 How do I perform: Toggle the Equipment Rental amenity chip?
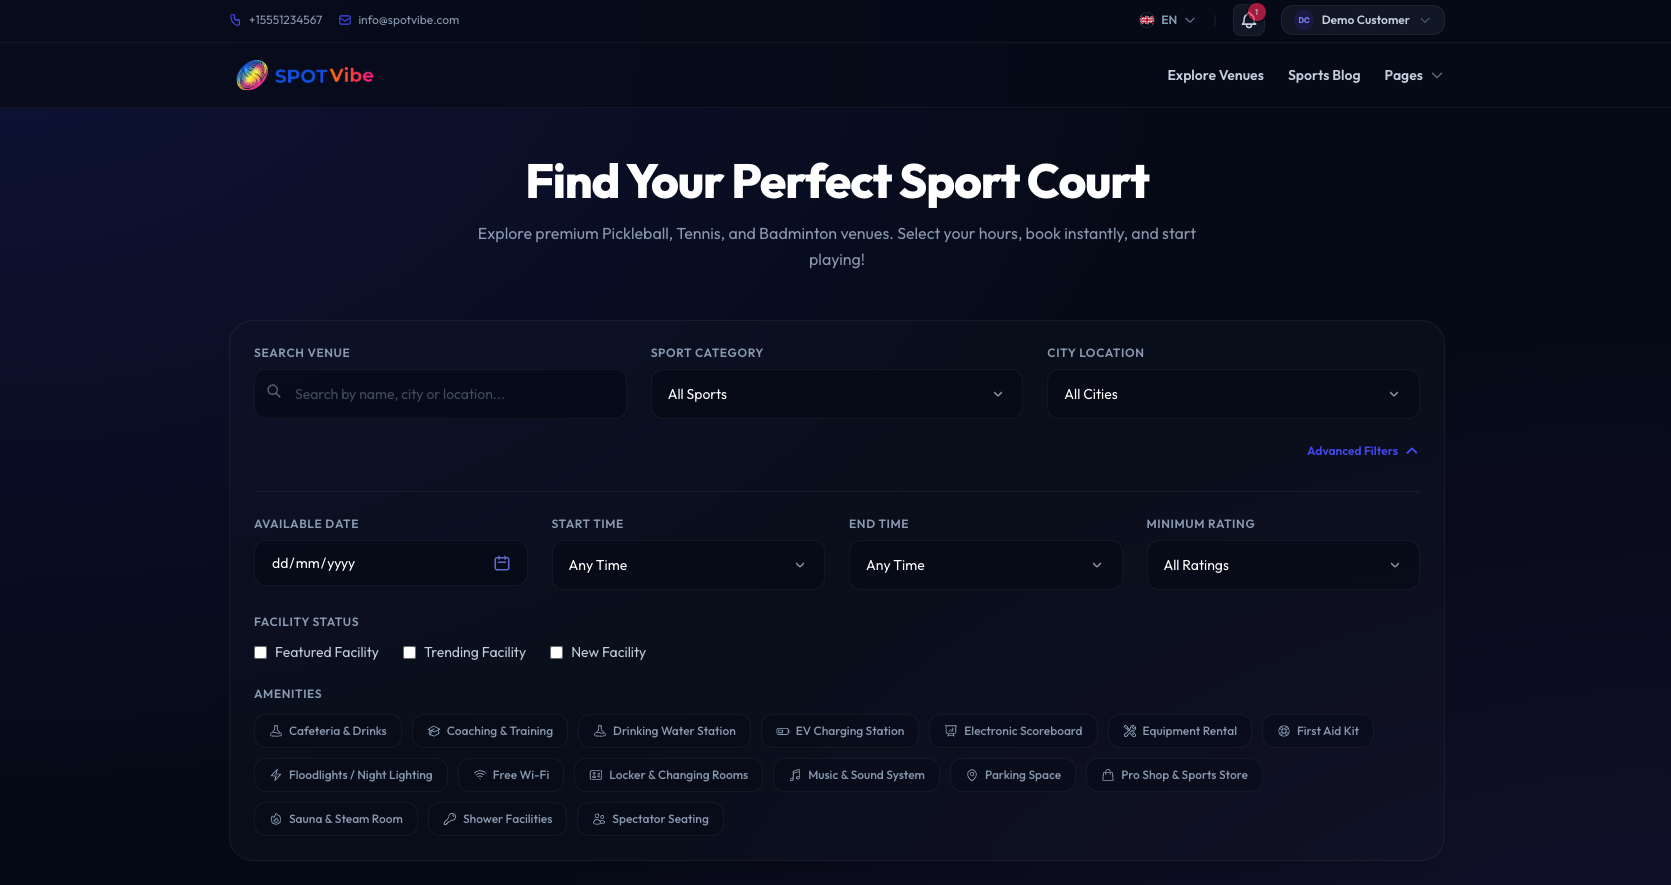[x=1180, y=731]
